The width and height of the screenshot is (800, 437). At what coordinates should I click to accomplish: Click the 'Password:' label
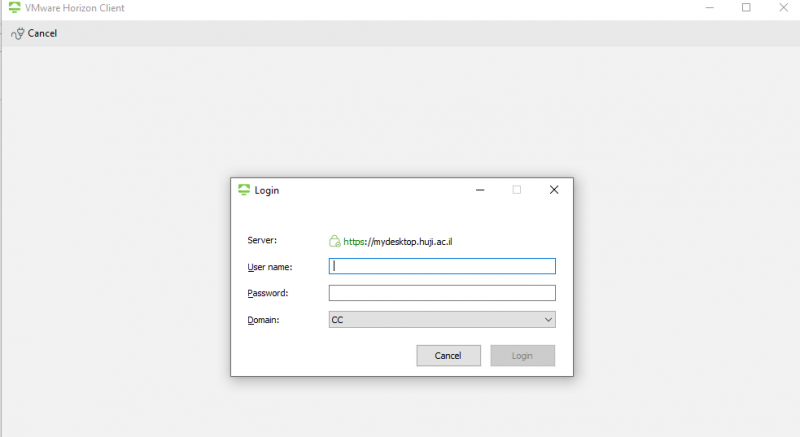click(268, 293)
